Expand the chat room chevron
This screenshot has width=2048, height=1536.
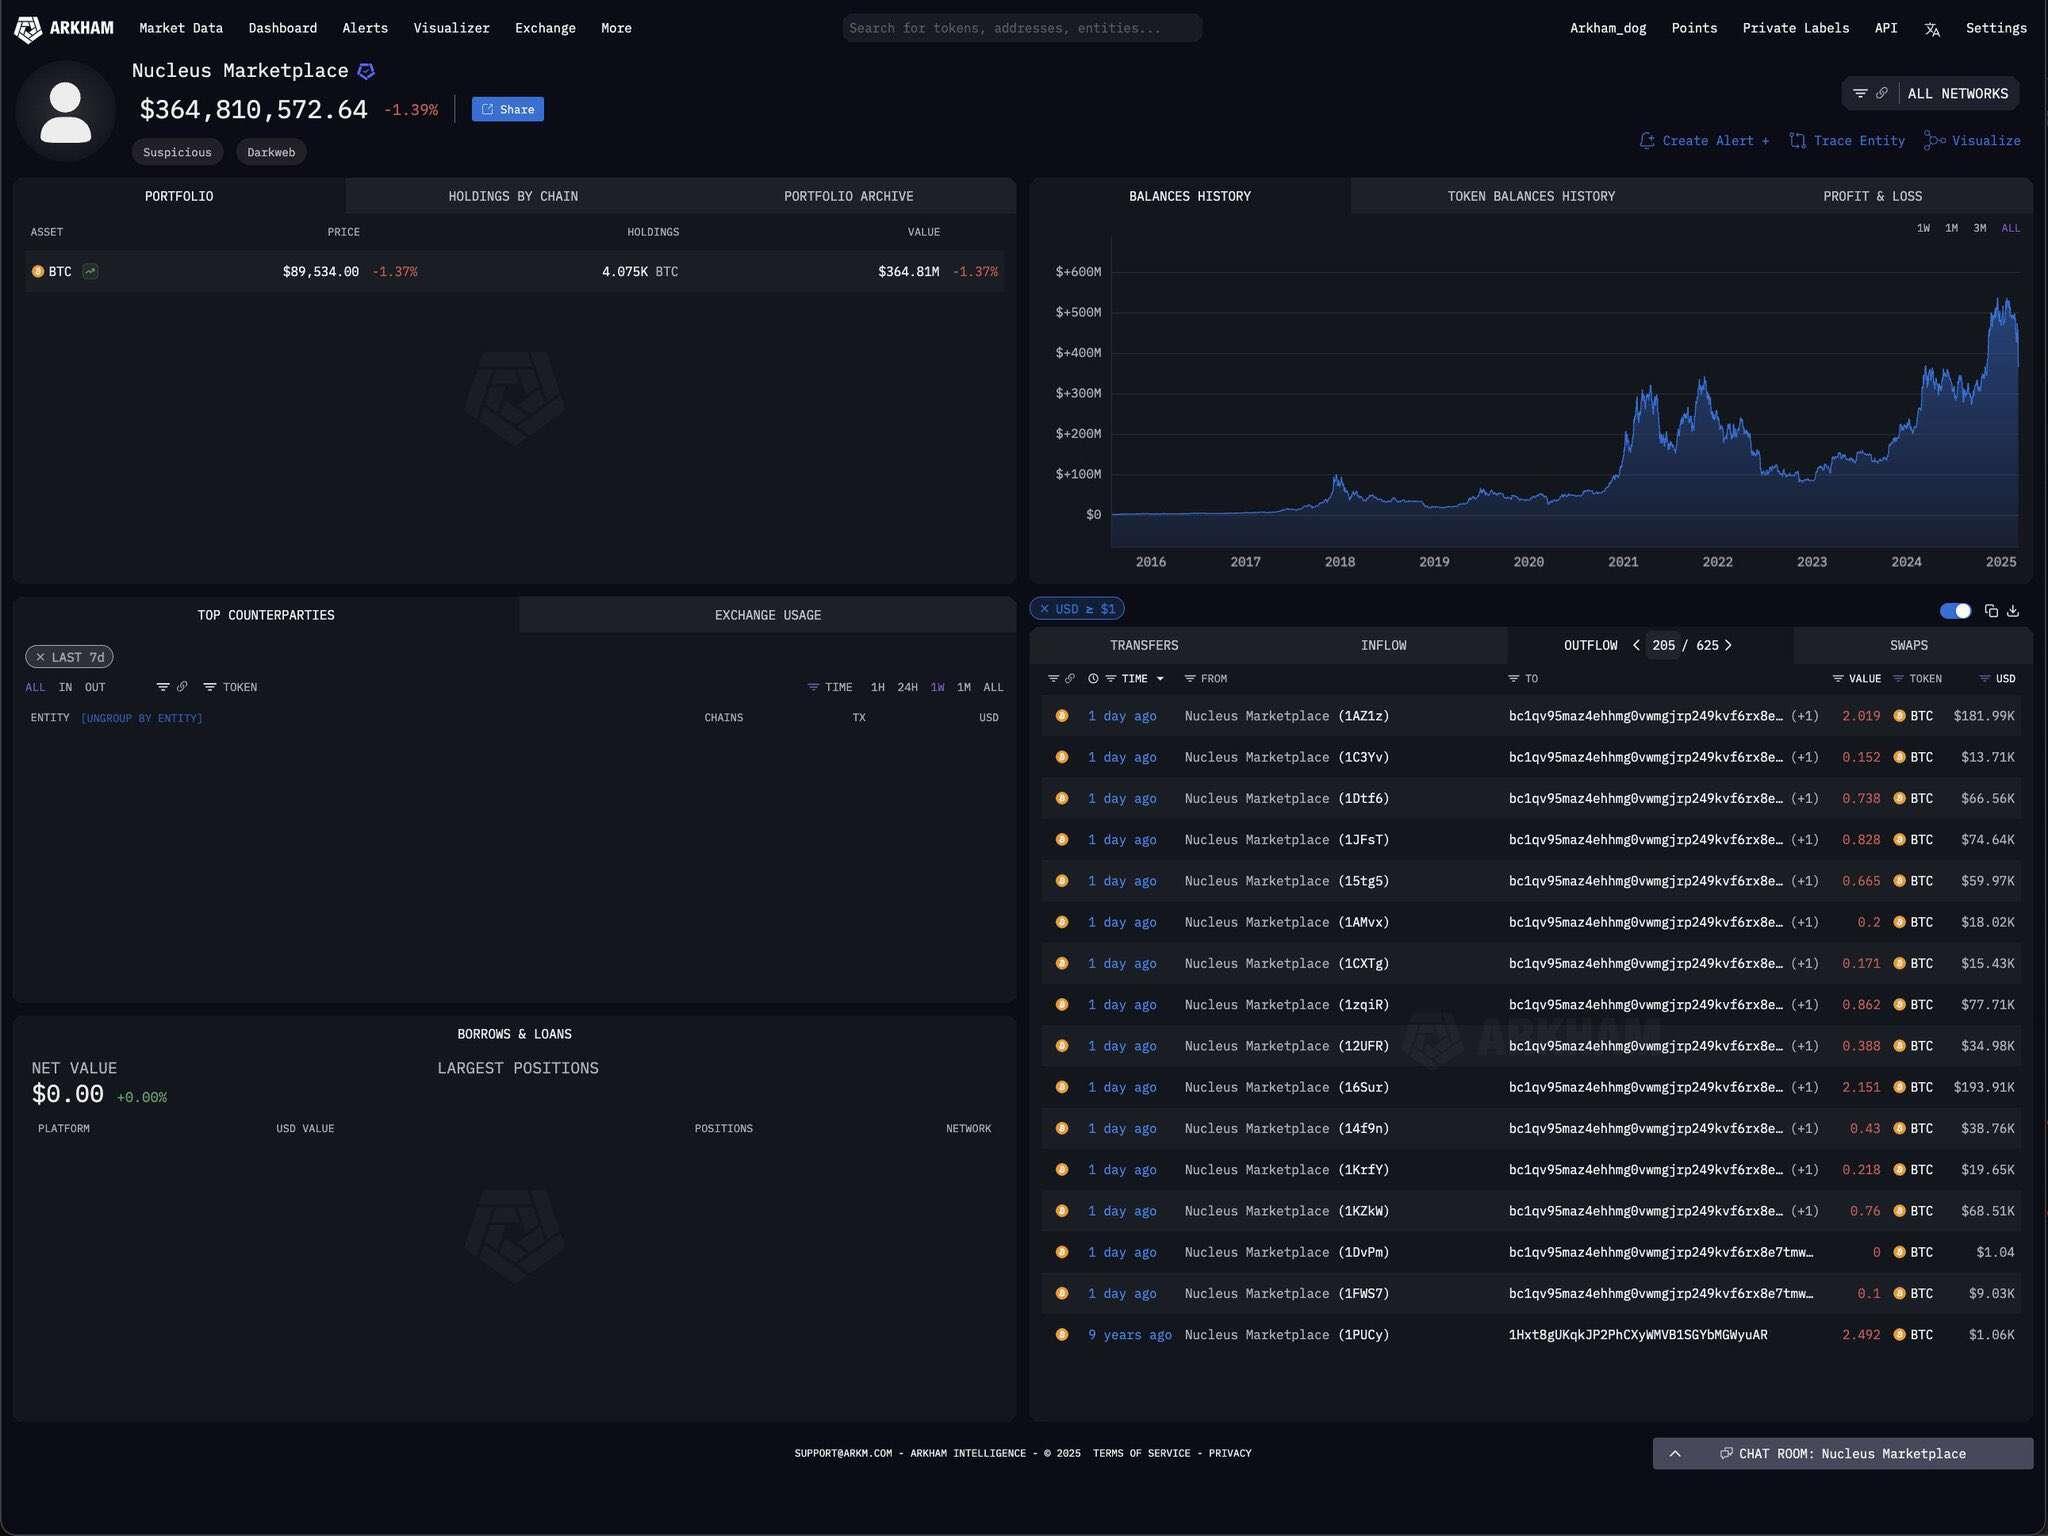pyautogui.click(x=1675, y=1453)
